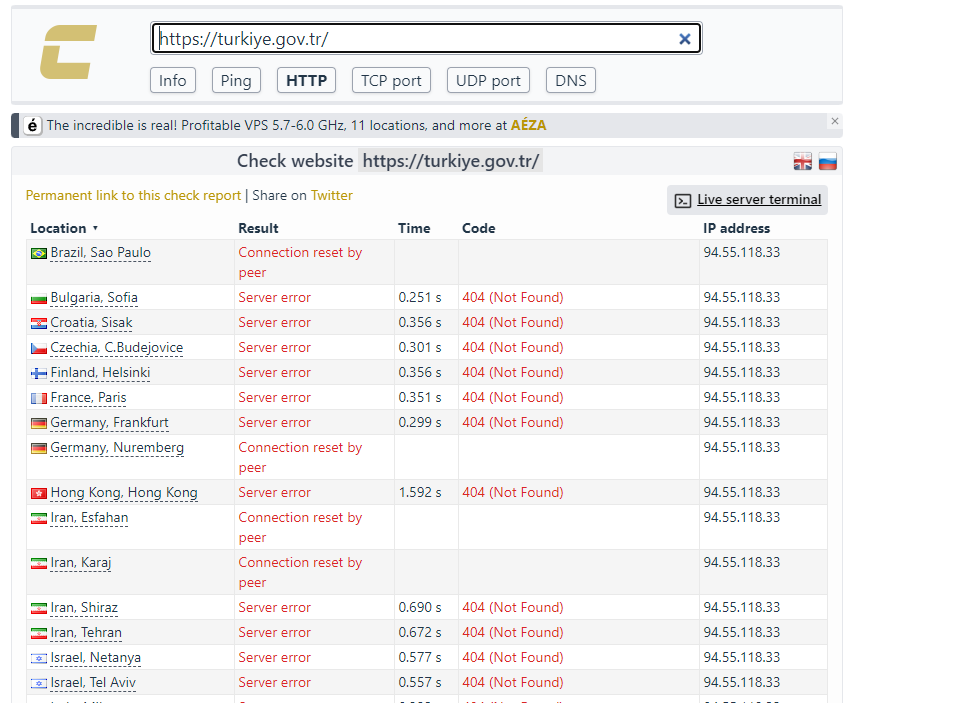Open the France, Paris location
This screenshot has height=703, width=968.
(88, 397)
